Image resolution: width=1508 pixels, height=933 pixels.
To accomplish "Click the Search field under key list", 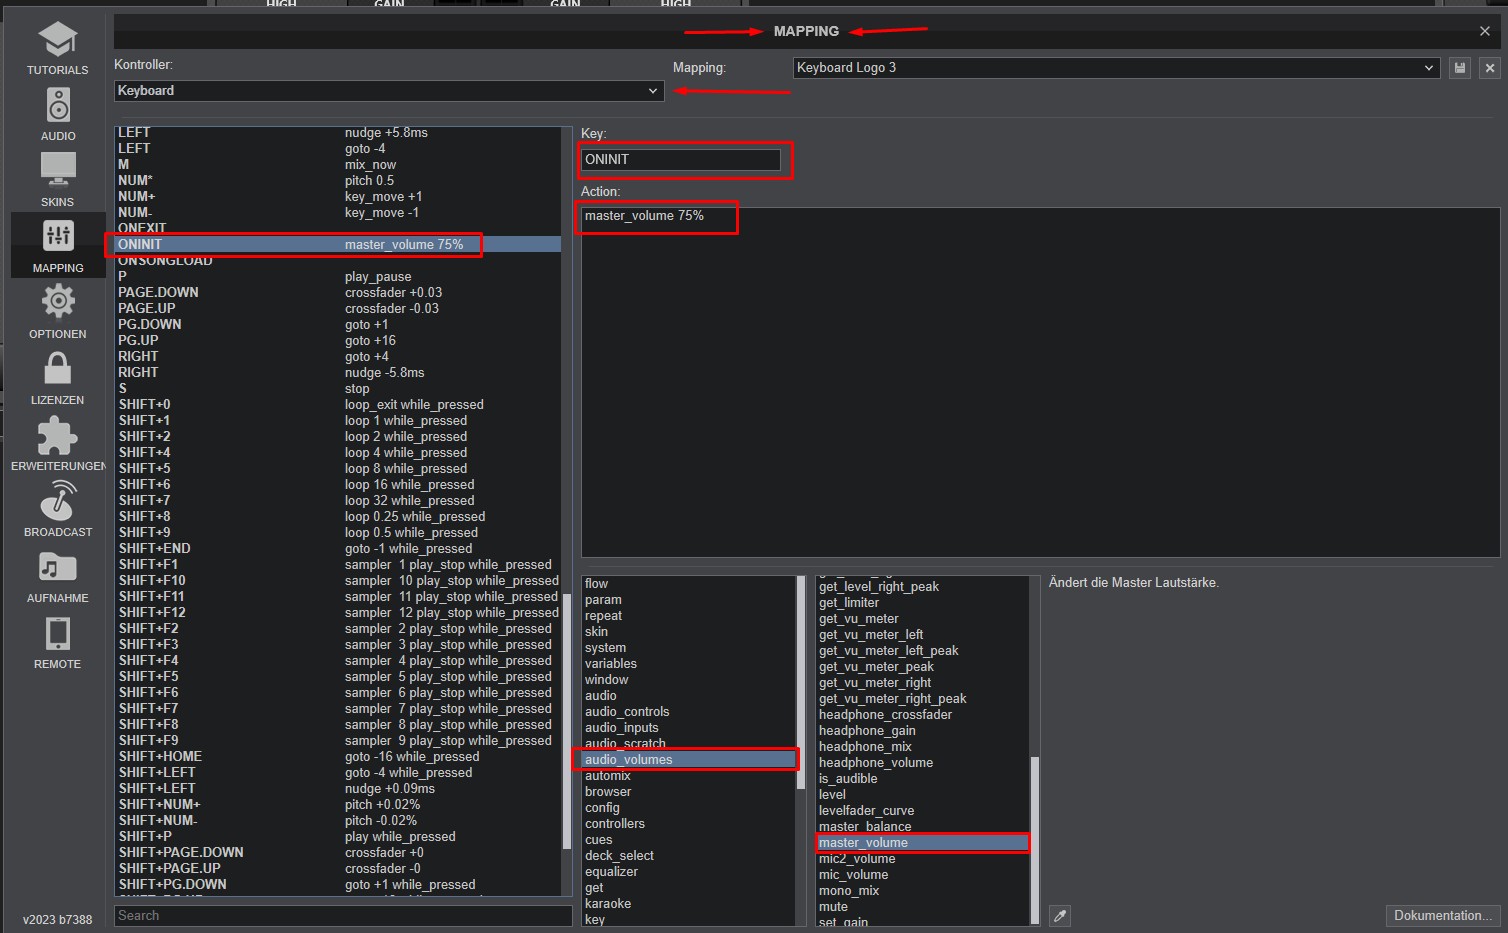I will [343, 915].
